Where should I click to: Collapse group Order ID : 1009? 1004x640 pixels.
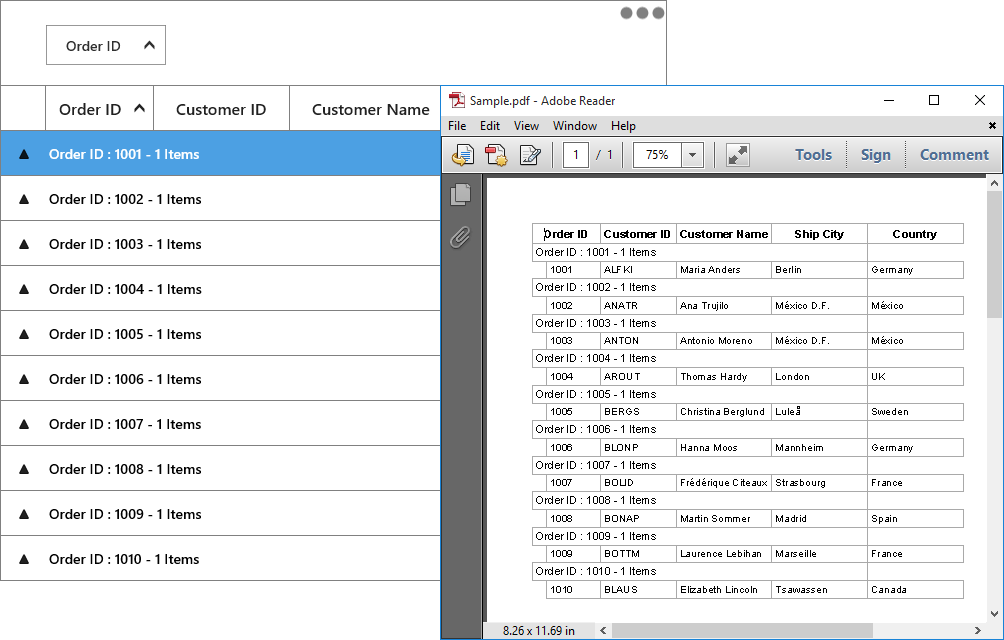click(24, 514)
